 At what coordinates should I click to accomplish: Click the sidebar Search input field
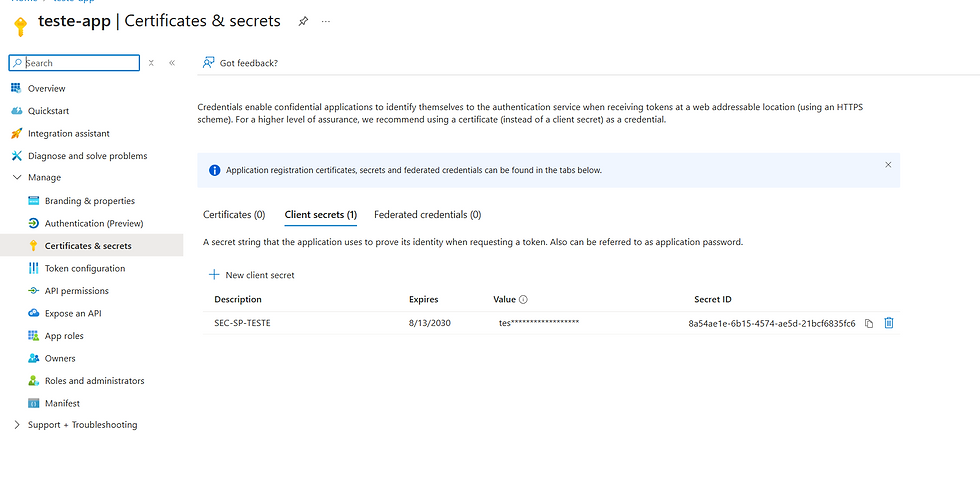[74, 63]
